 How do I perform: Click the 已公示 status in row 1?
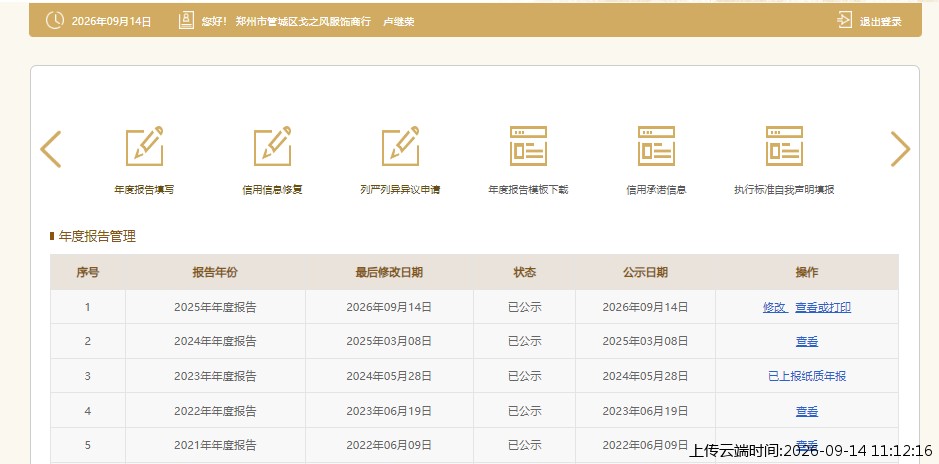click(525, 307)
